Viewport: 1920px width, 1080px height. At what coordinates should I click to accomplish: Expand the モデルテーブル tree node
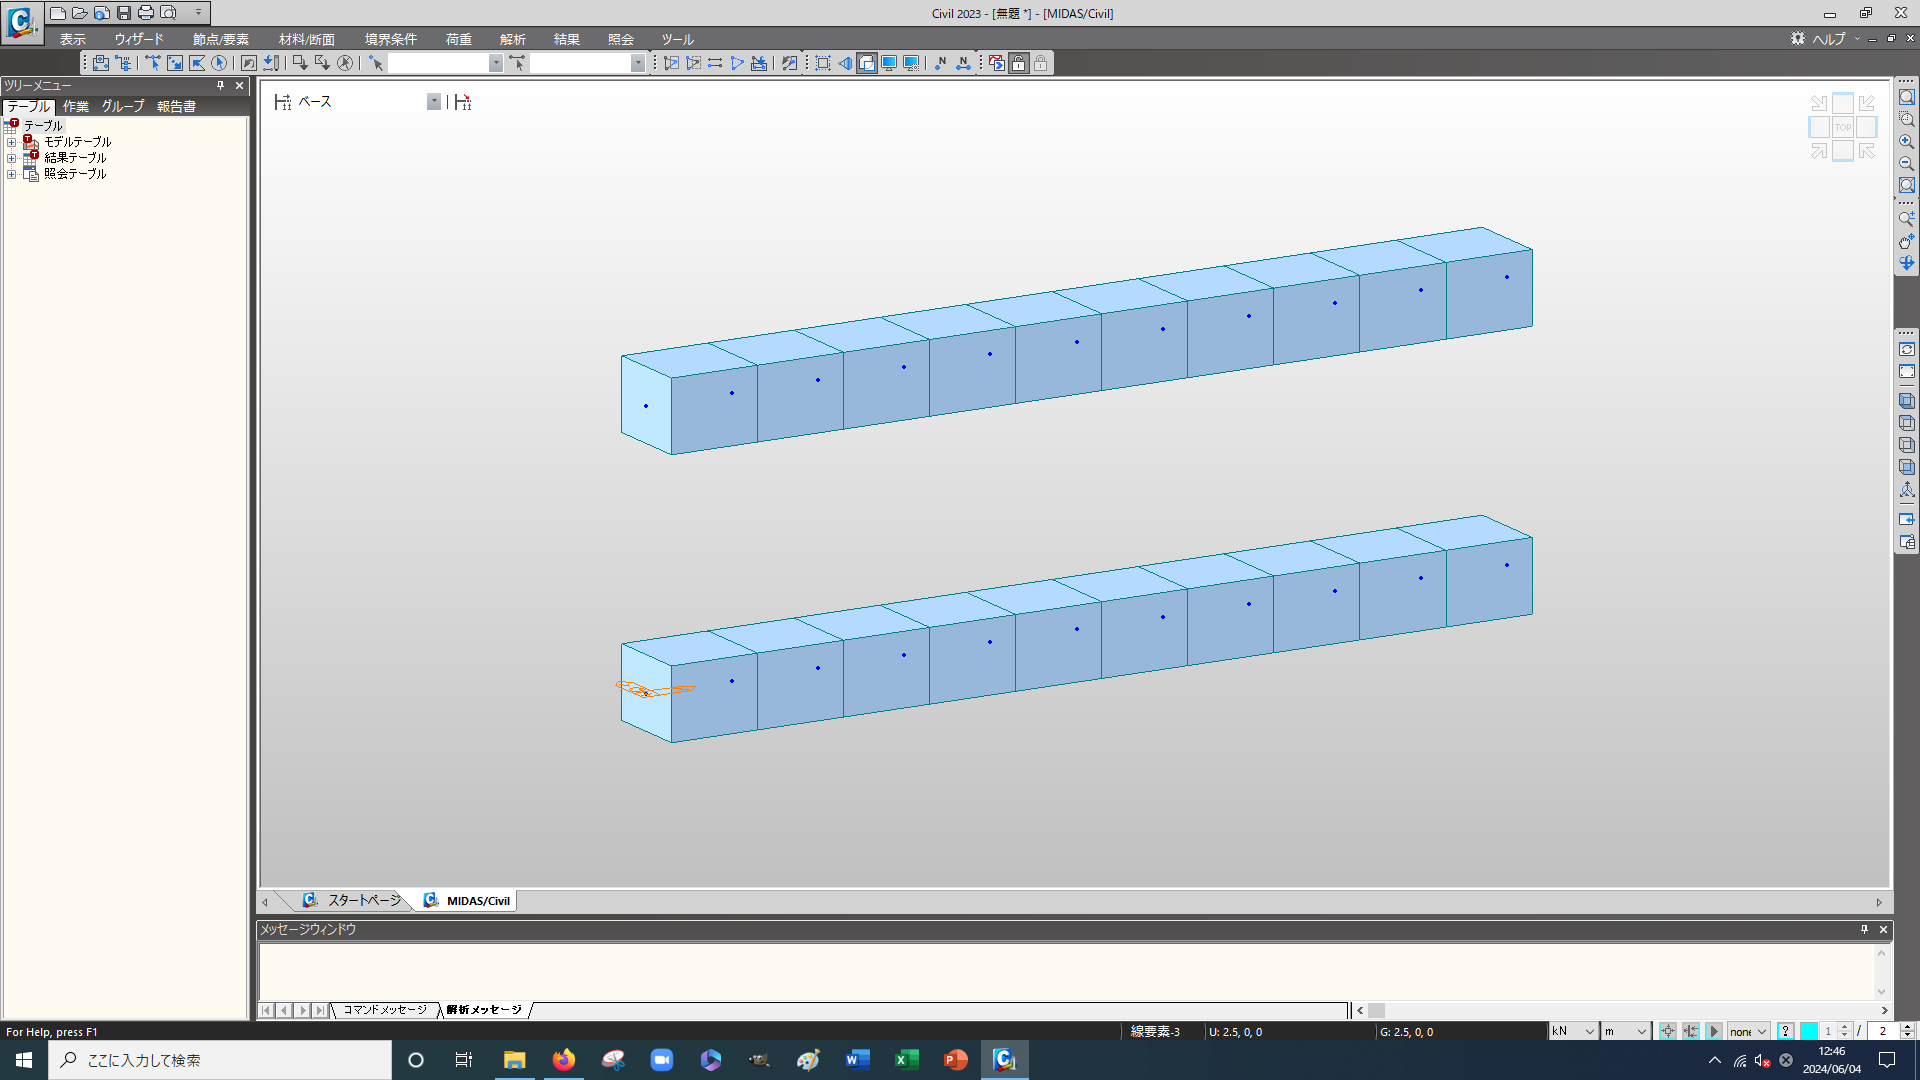[x=12, y=142]
